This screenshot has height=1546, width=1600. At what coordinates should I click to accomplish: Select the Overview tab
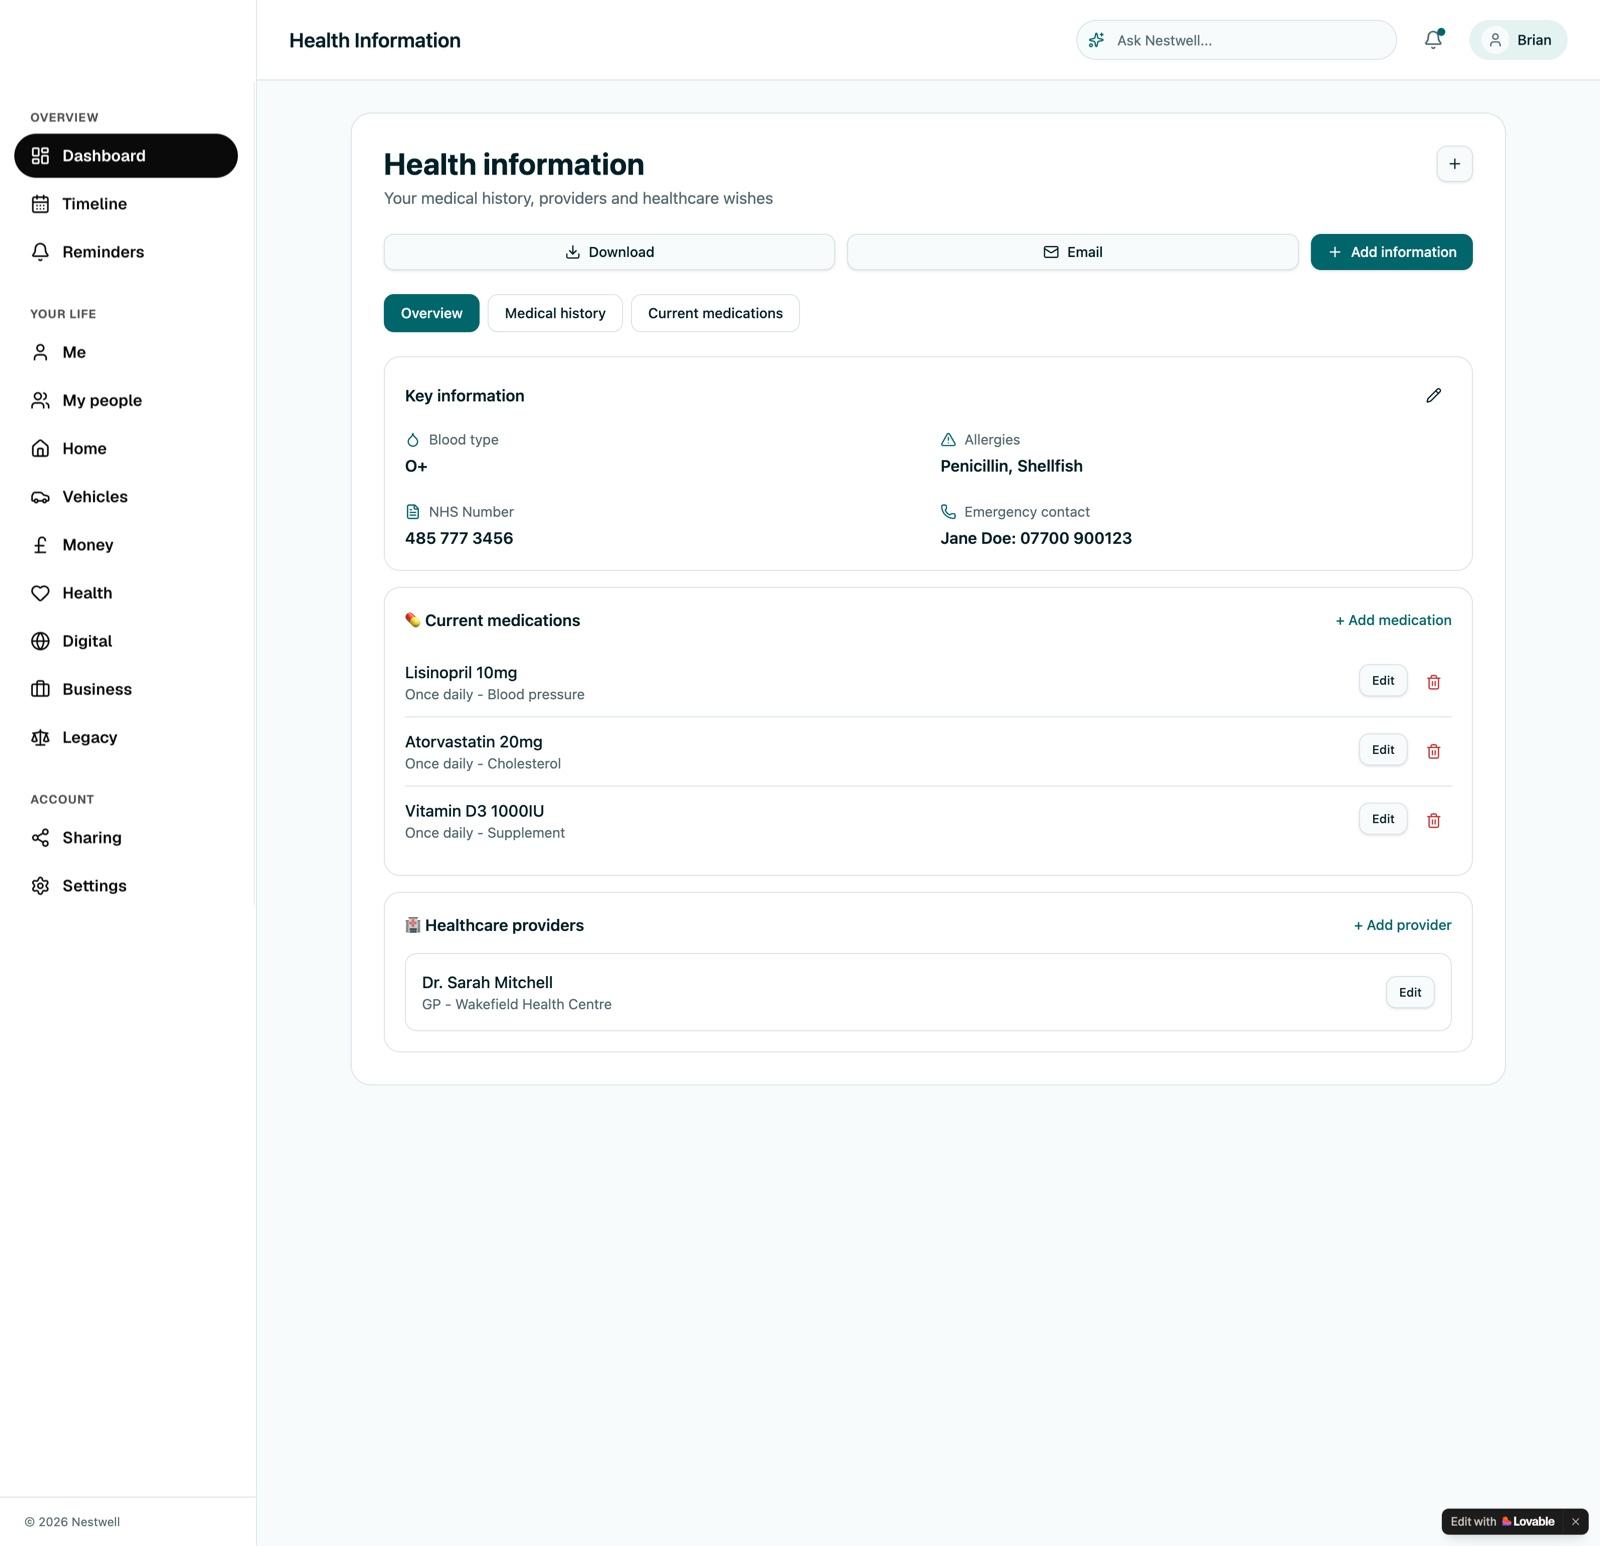pyautogui.click(x=431, y=313)
